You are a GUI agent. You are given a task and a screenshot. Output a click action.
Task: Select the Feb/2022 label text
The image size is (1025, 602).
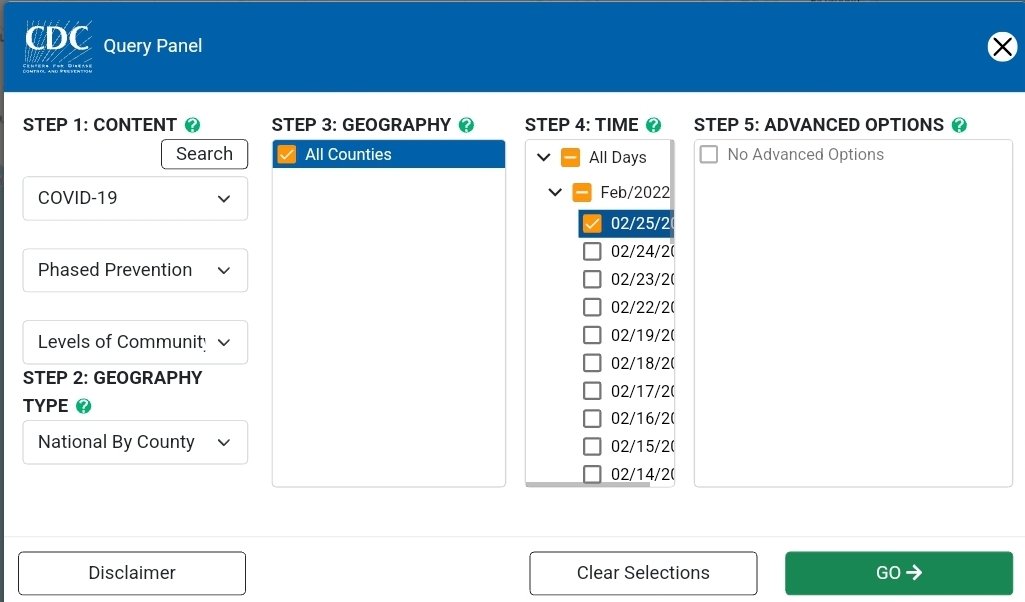(x=635, y=192)
